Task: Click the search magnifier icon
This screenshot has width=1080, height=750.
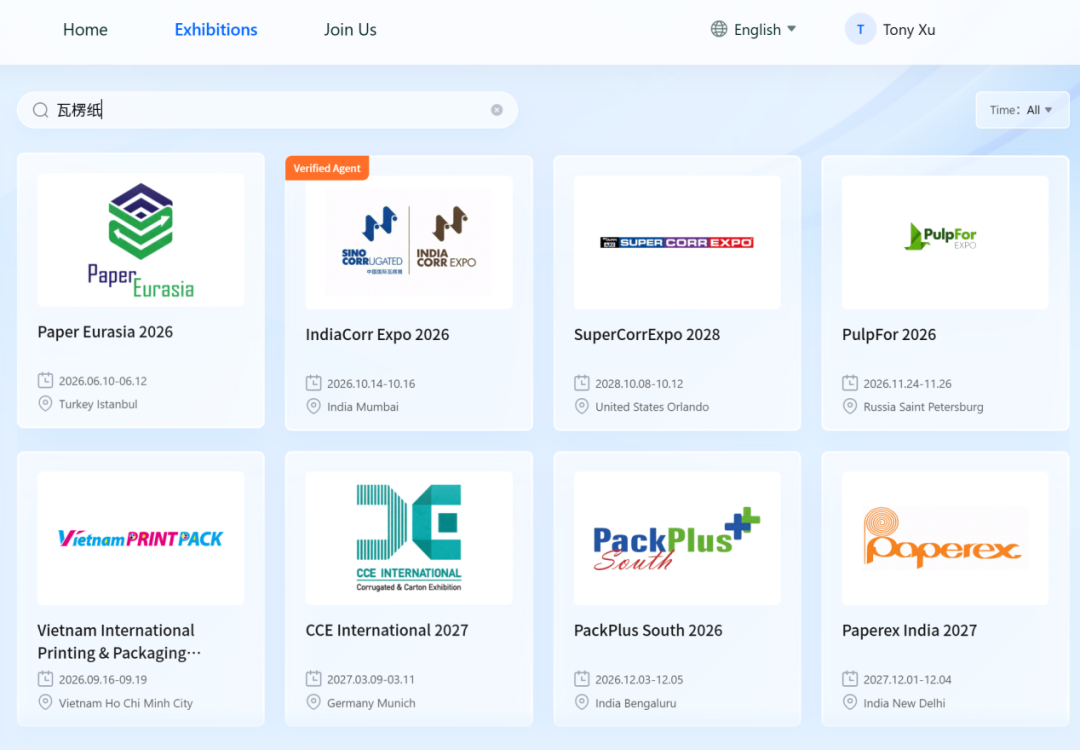Action: pos(41,110)
